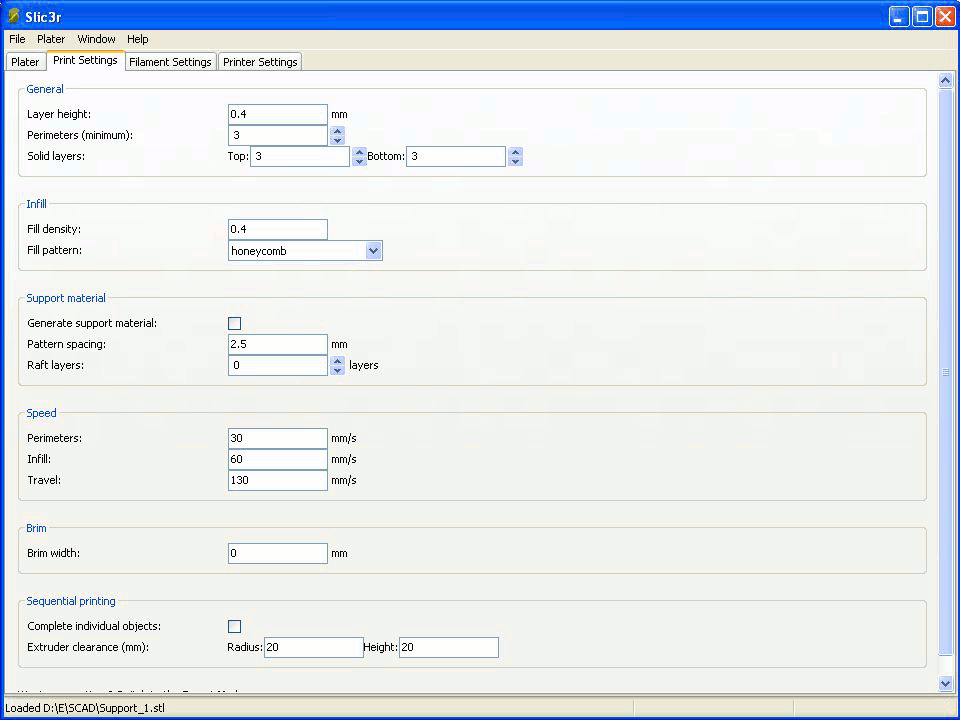Decrease Raft layers with down arrow
The width and height of the screenshot is (960, 720).
[337, 371]
